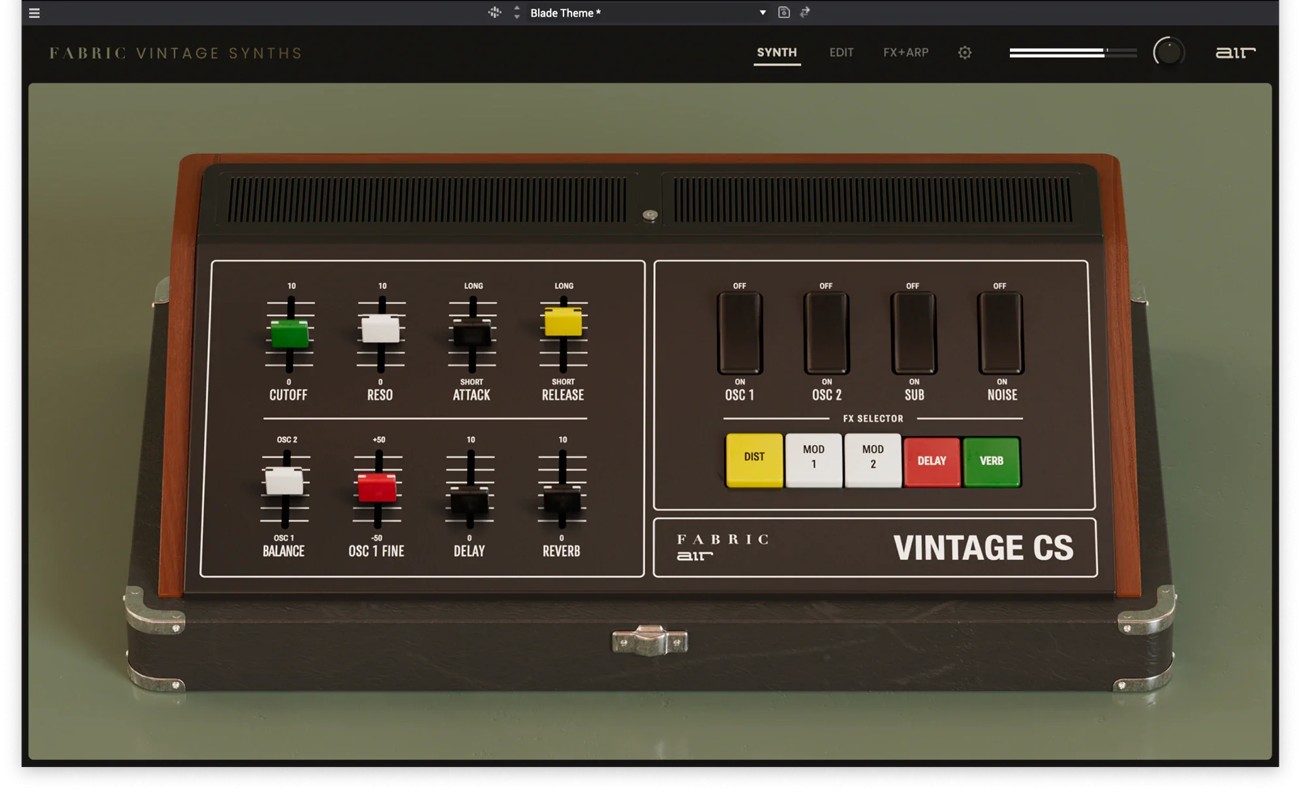The width and height of the screenshot is (1300, 792).
Task: Click the green CUTOFF slider cap
Action: [x=290, y=333]
